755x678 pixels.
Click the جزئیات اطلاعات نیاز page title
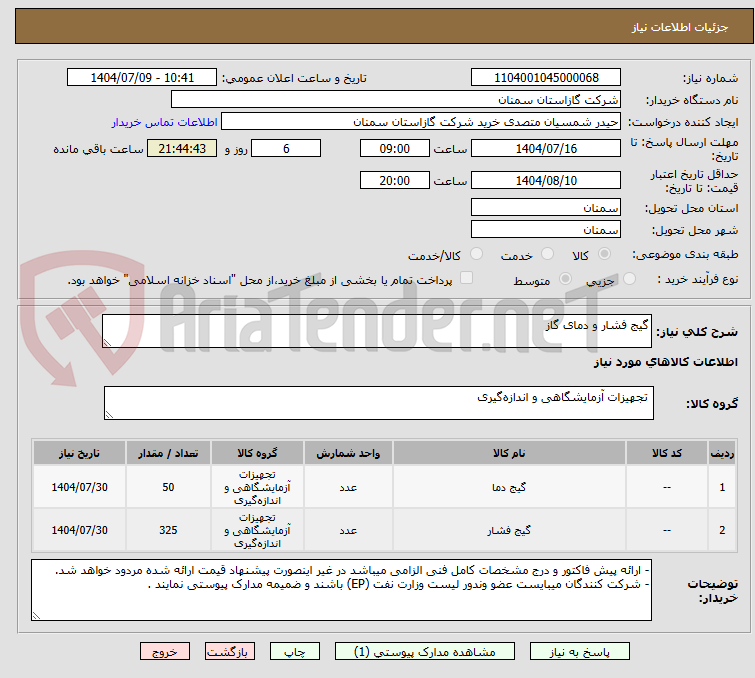(x=679, y=27)
